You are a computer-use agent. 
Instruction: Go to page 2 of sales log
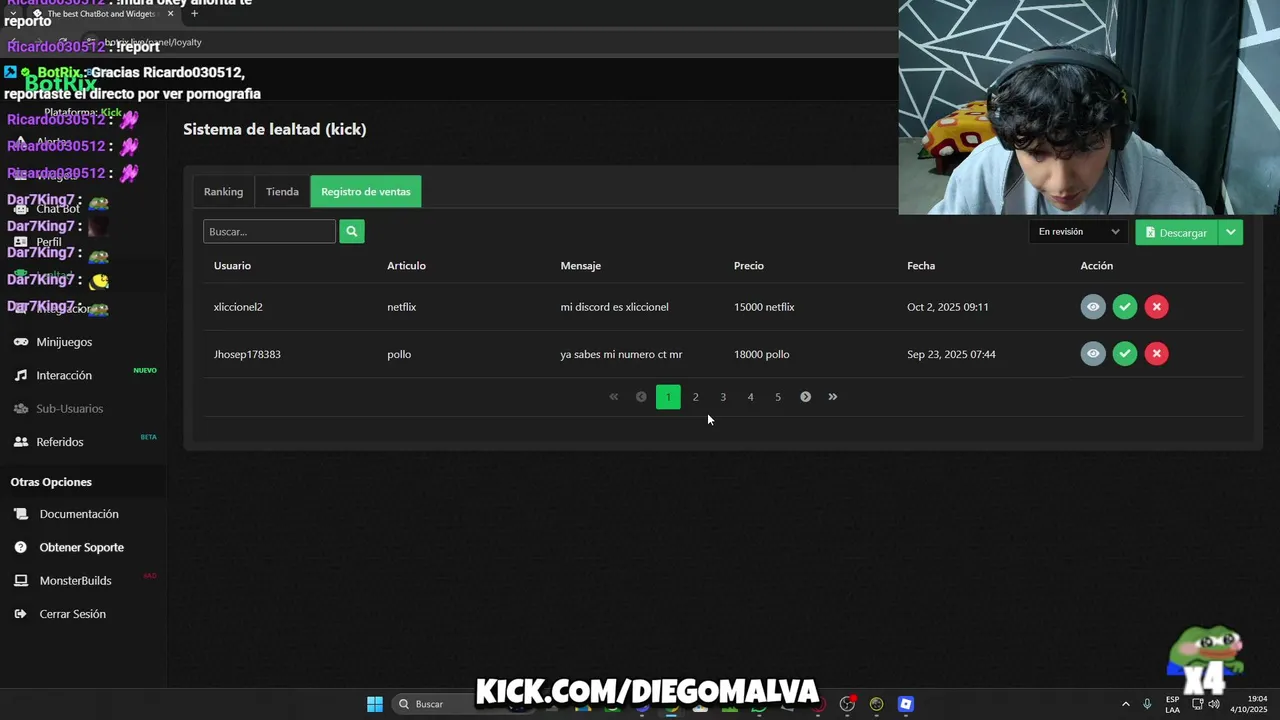(696, 397)
